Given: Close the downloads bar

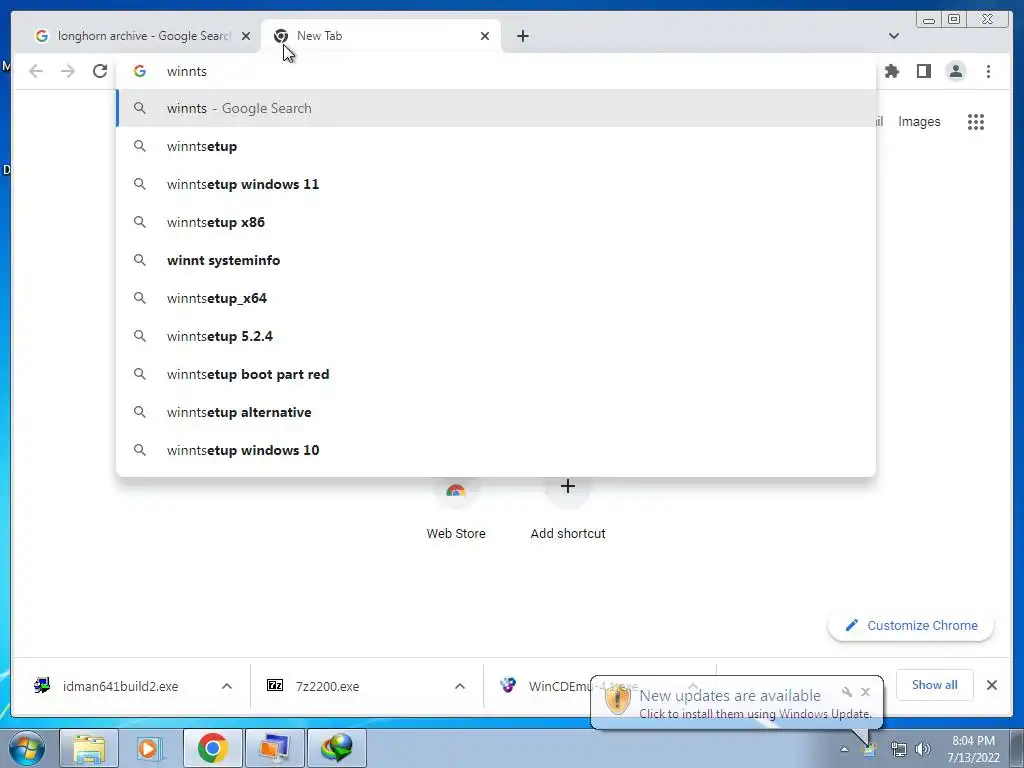Looking at the screenshot, I should [991, 685].
